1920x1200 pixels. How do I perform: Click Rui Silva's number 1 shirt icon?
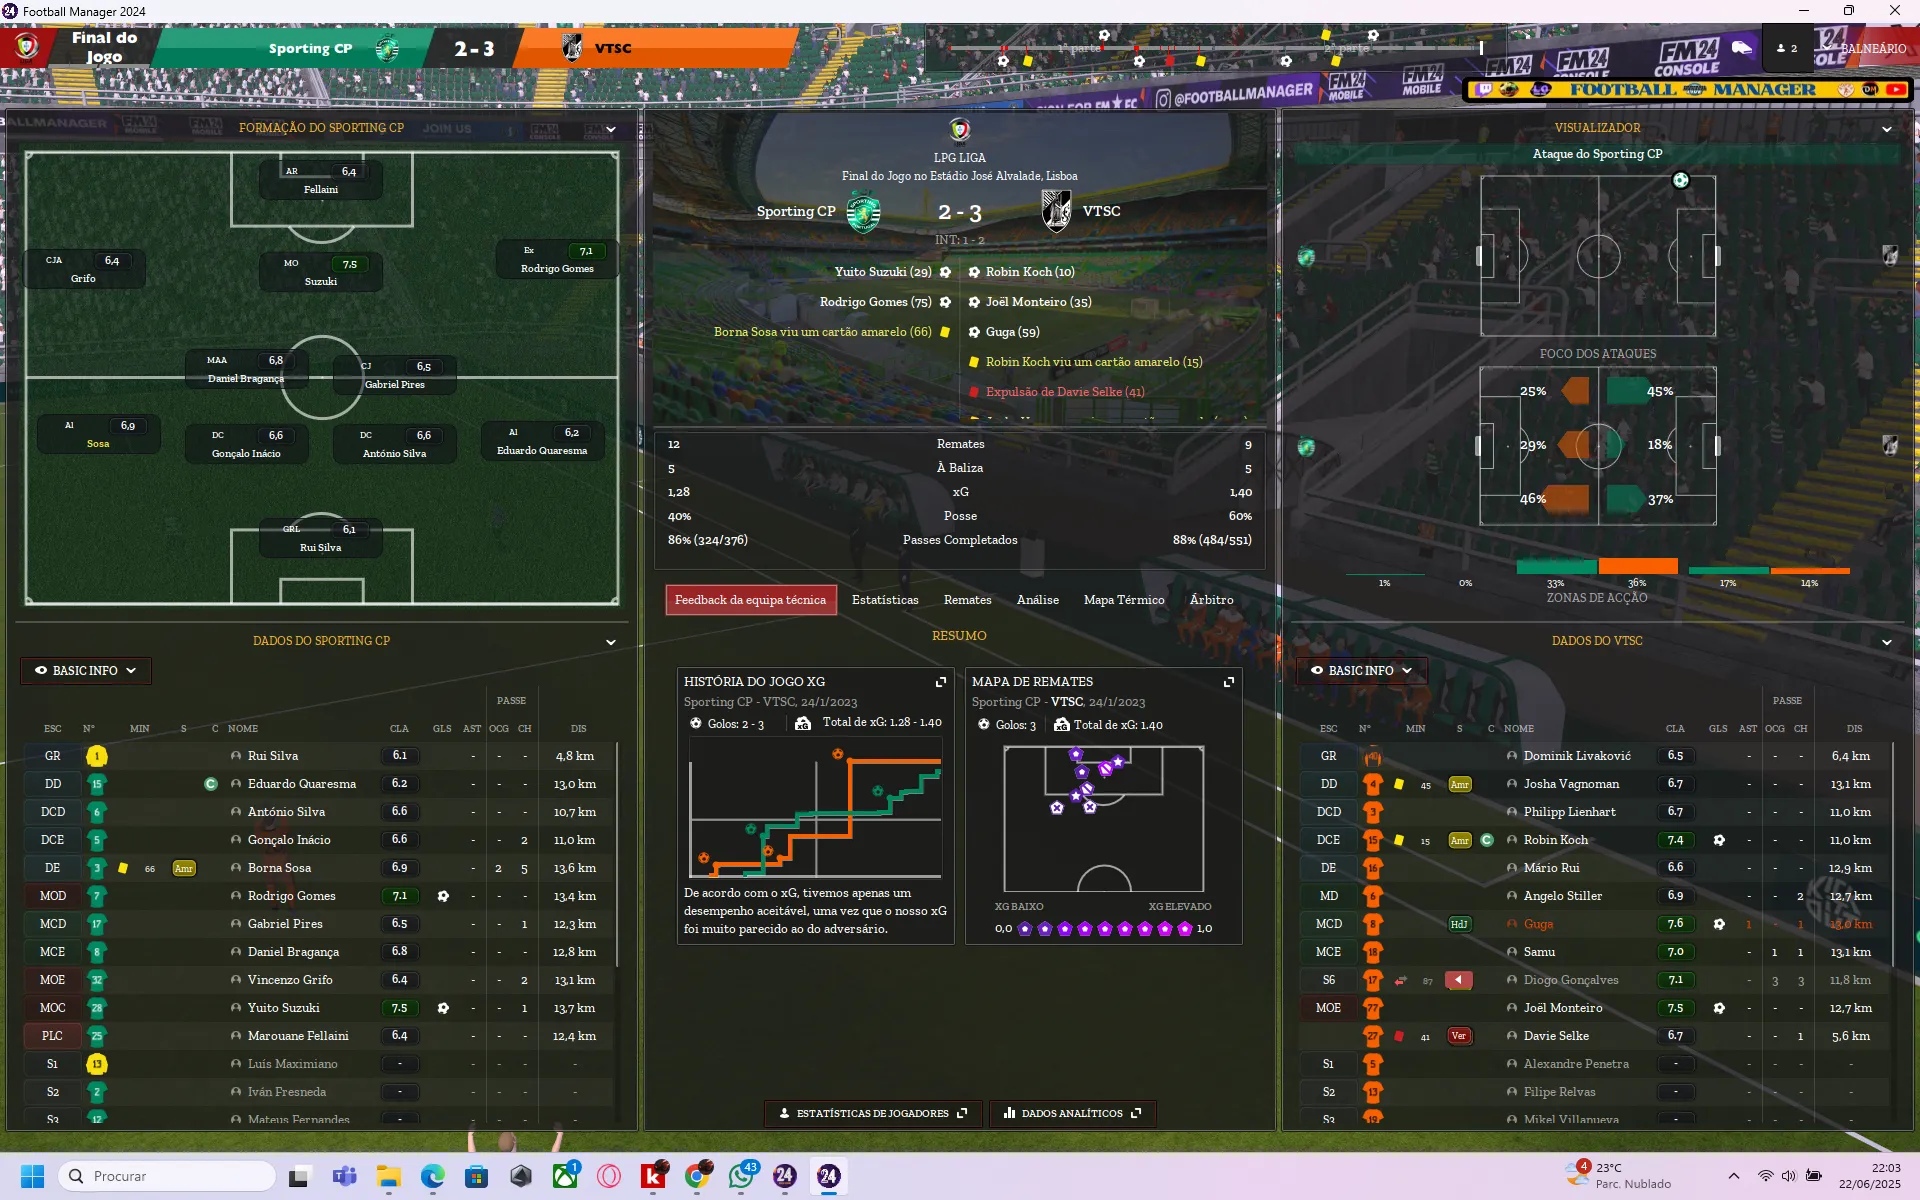(97, 756)
